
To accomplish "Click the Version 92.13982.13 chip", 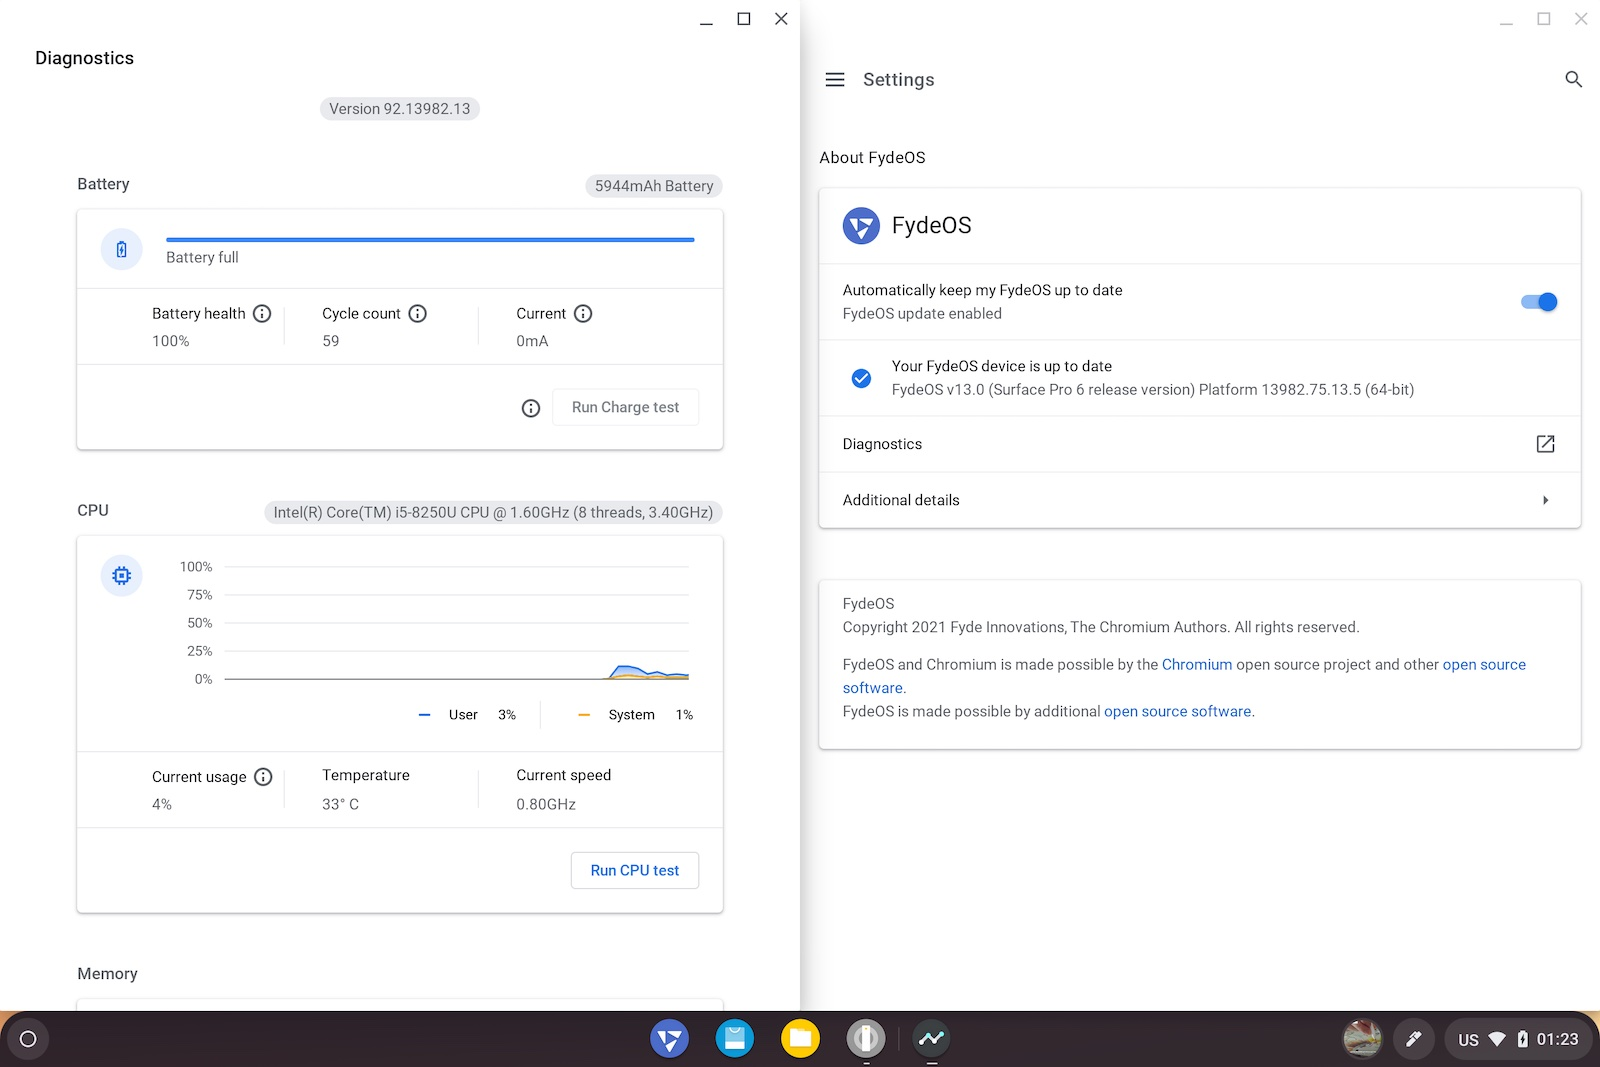I will coord(400,109).
